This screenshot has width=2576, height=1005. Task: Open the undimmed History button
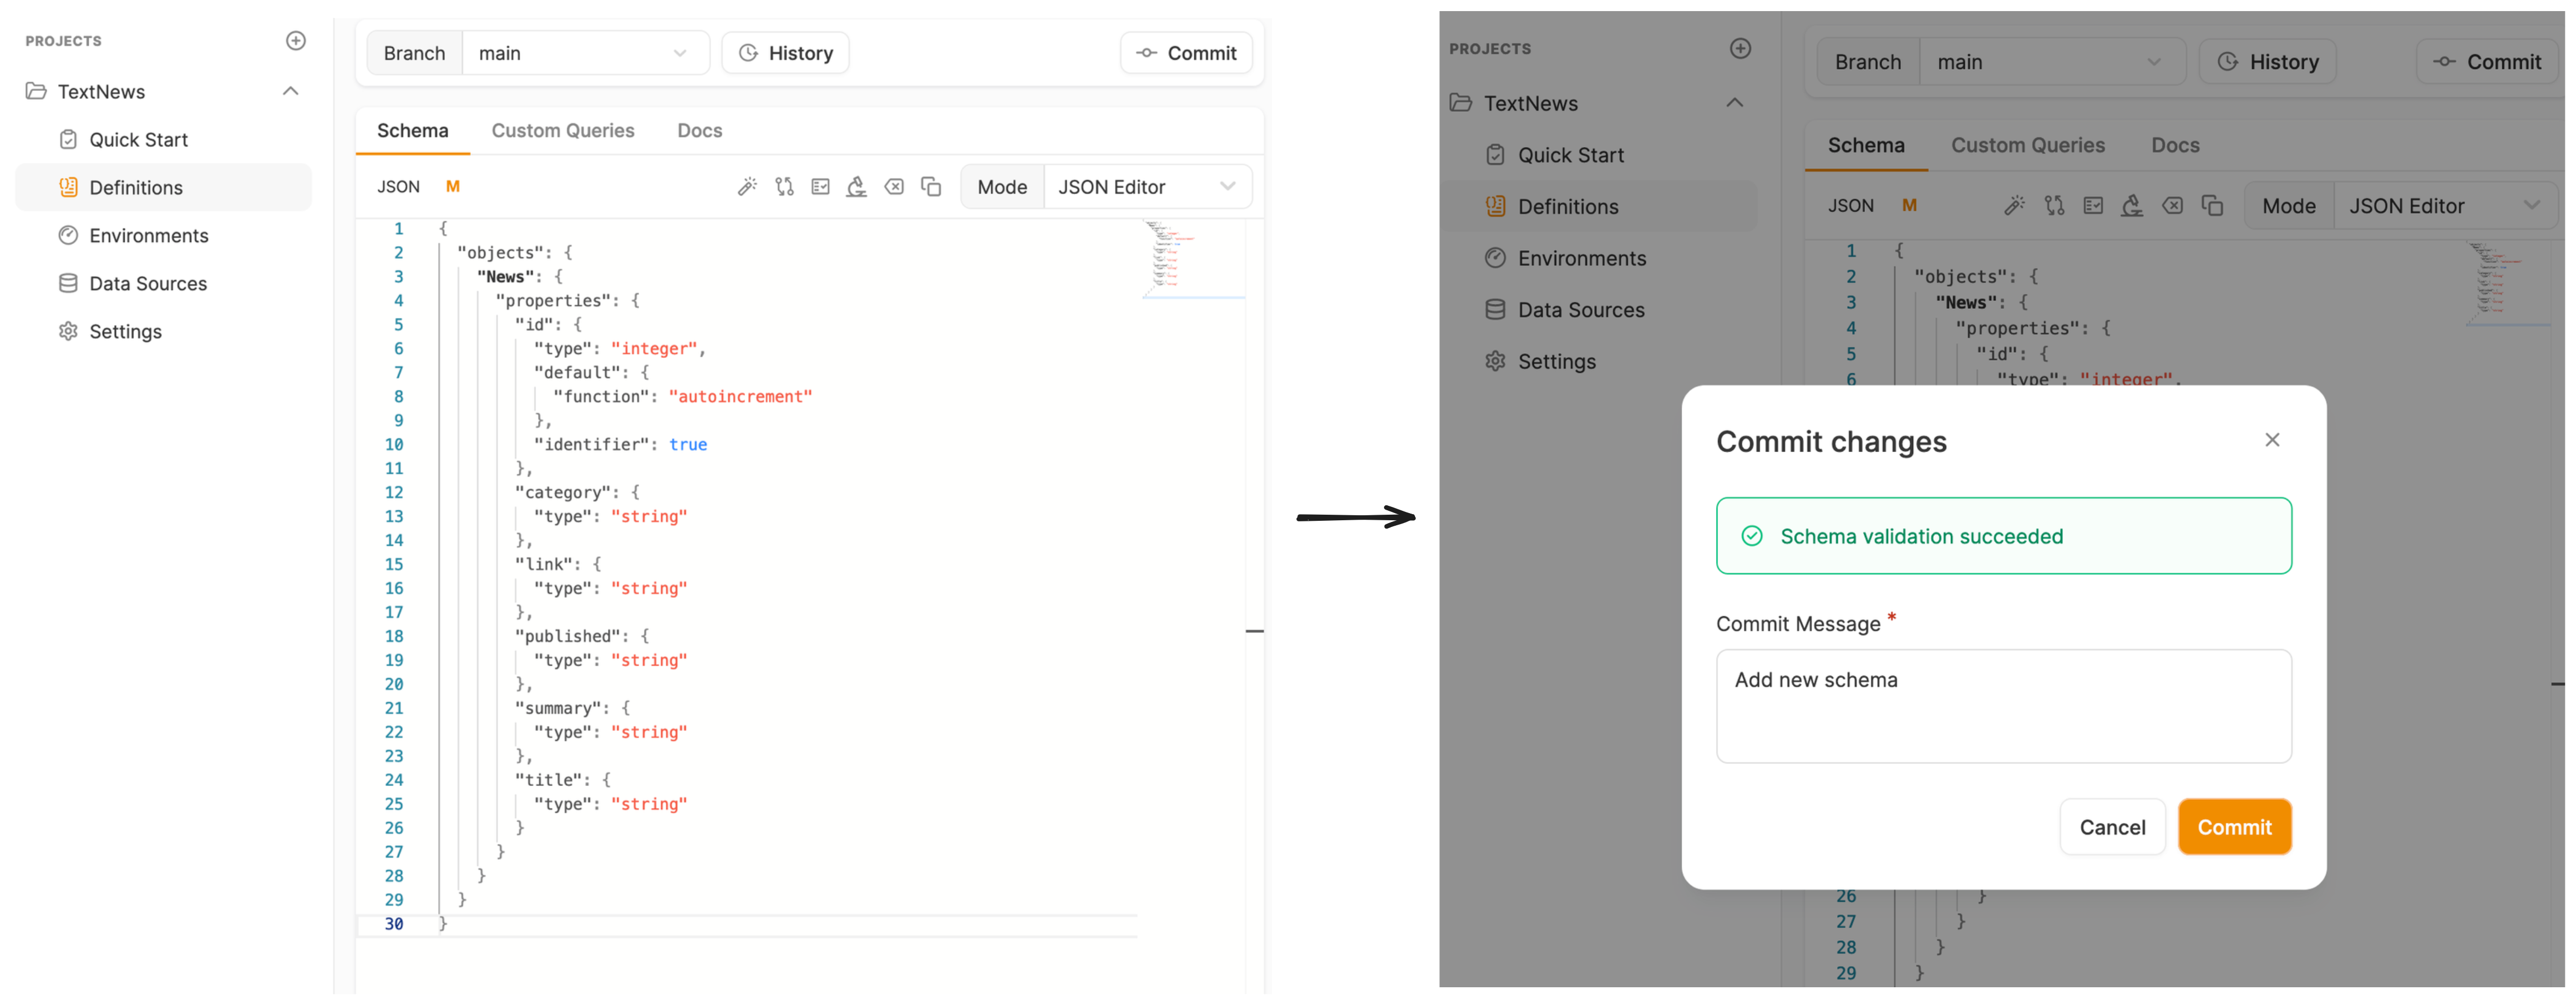point(785,53)
